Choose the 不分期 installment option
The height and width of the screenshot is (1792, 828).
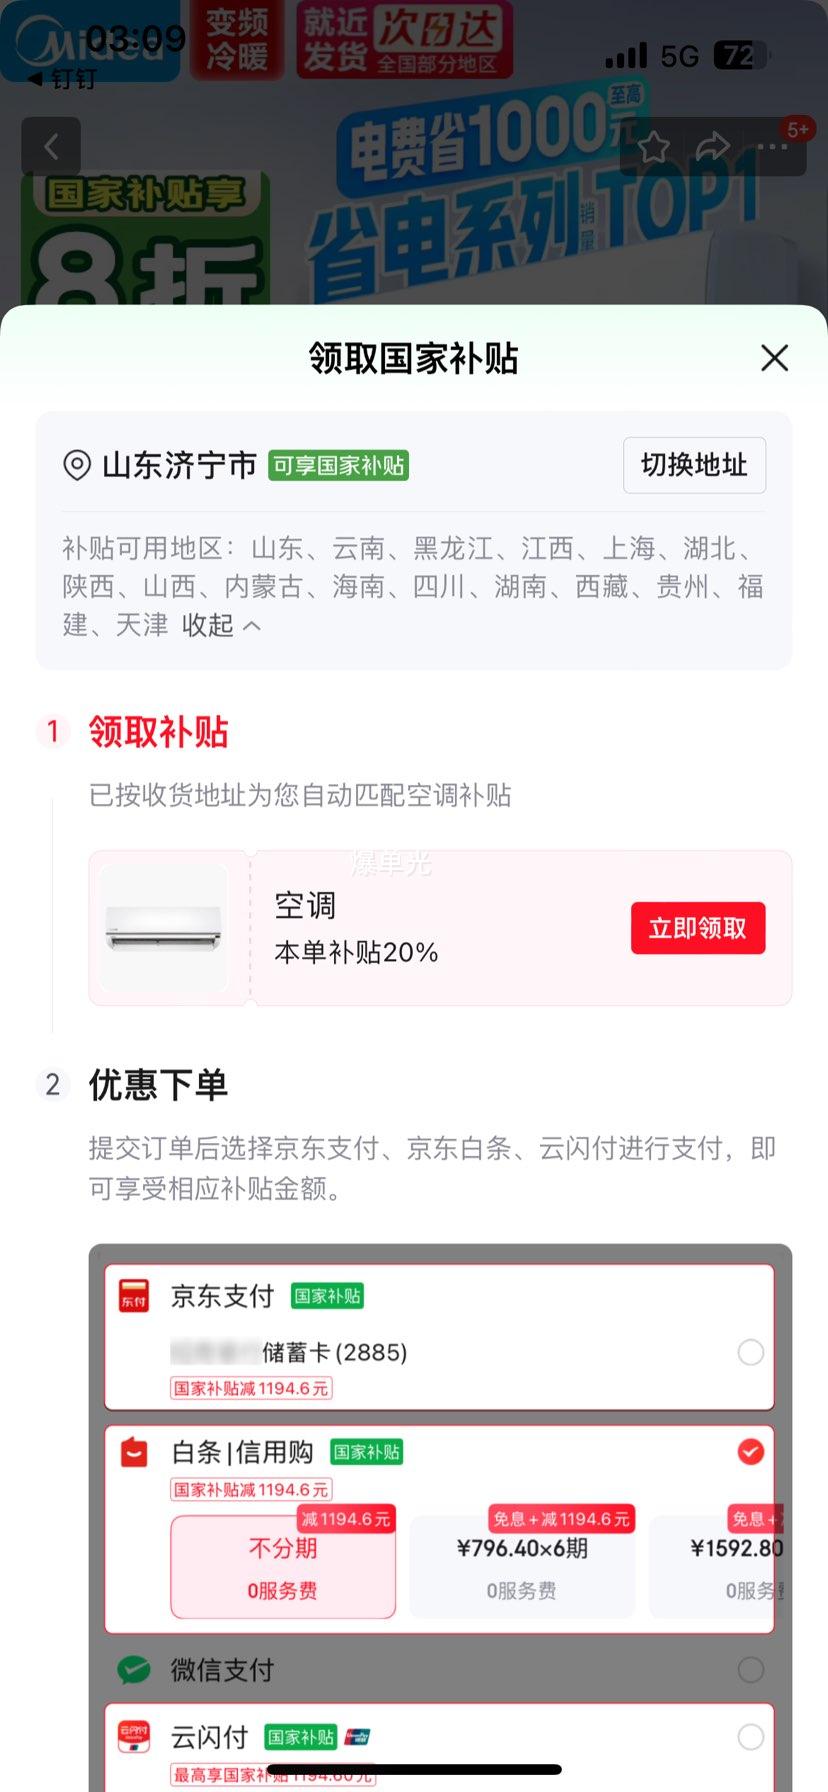coord(283,1567)
